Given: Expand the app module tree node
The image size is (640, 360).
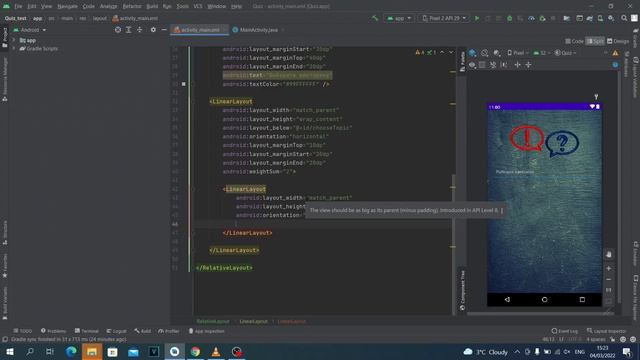Looking at the screenshot, I should click(14, 40).
